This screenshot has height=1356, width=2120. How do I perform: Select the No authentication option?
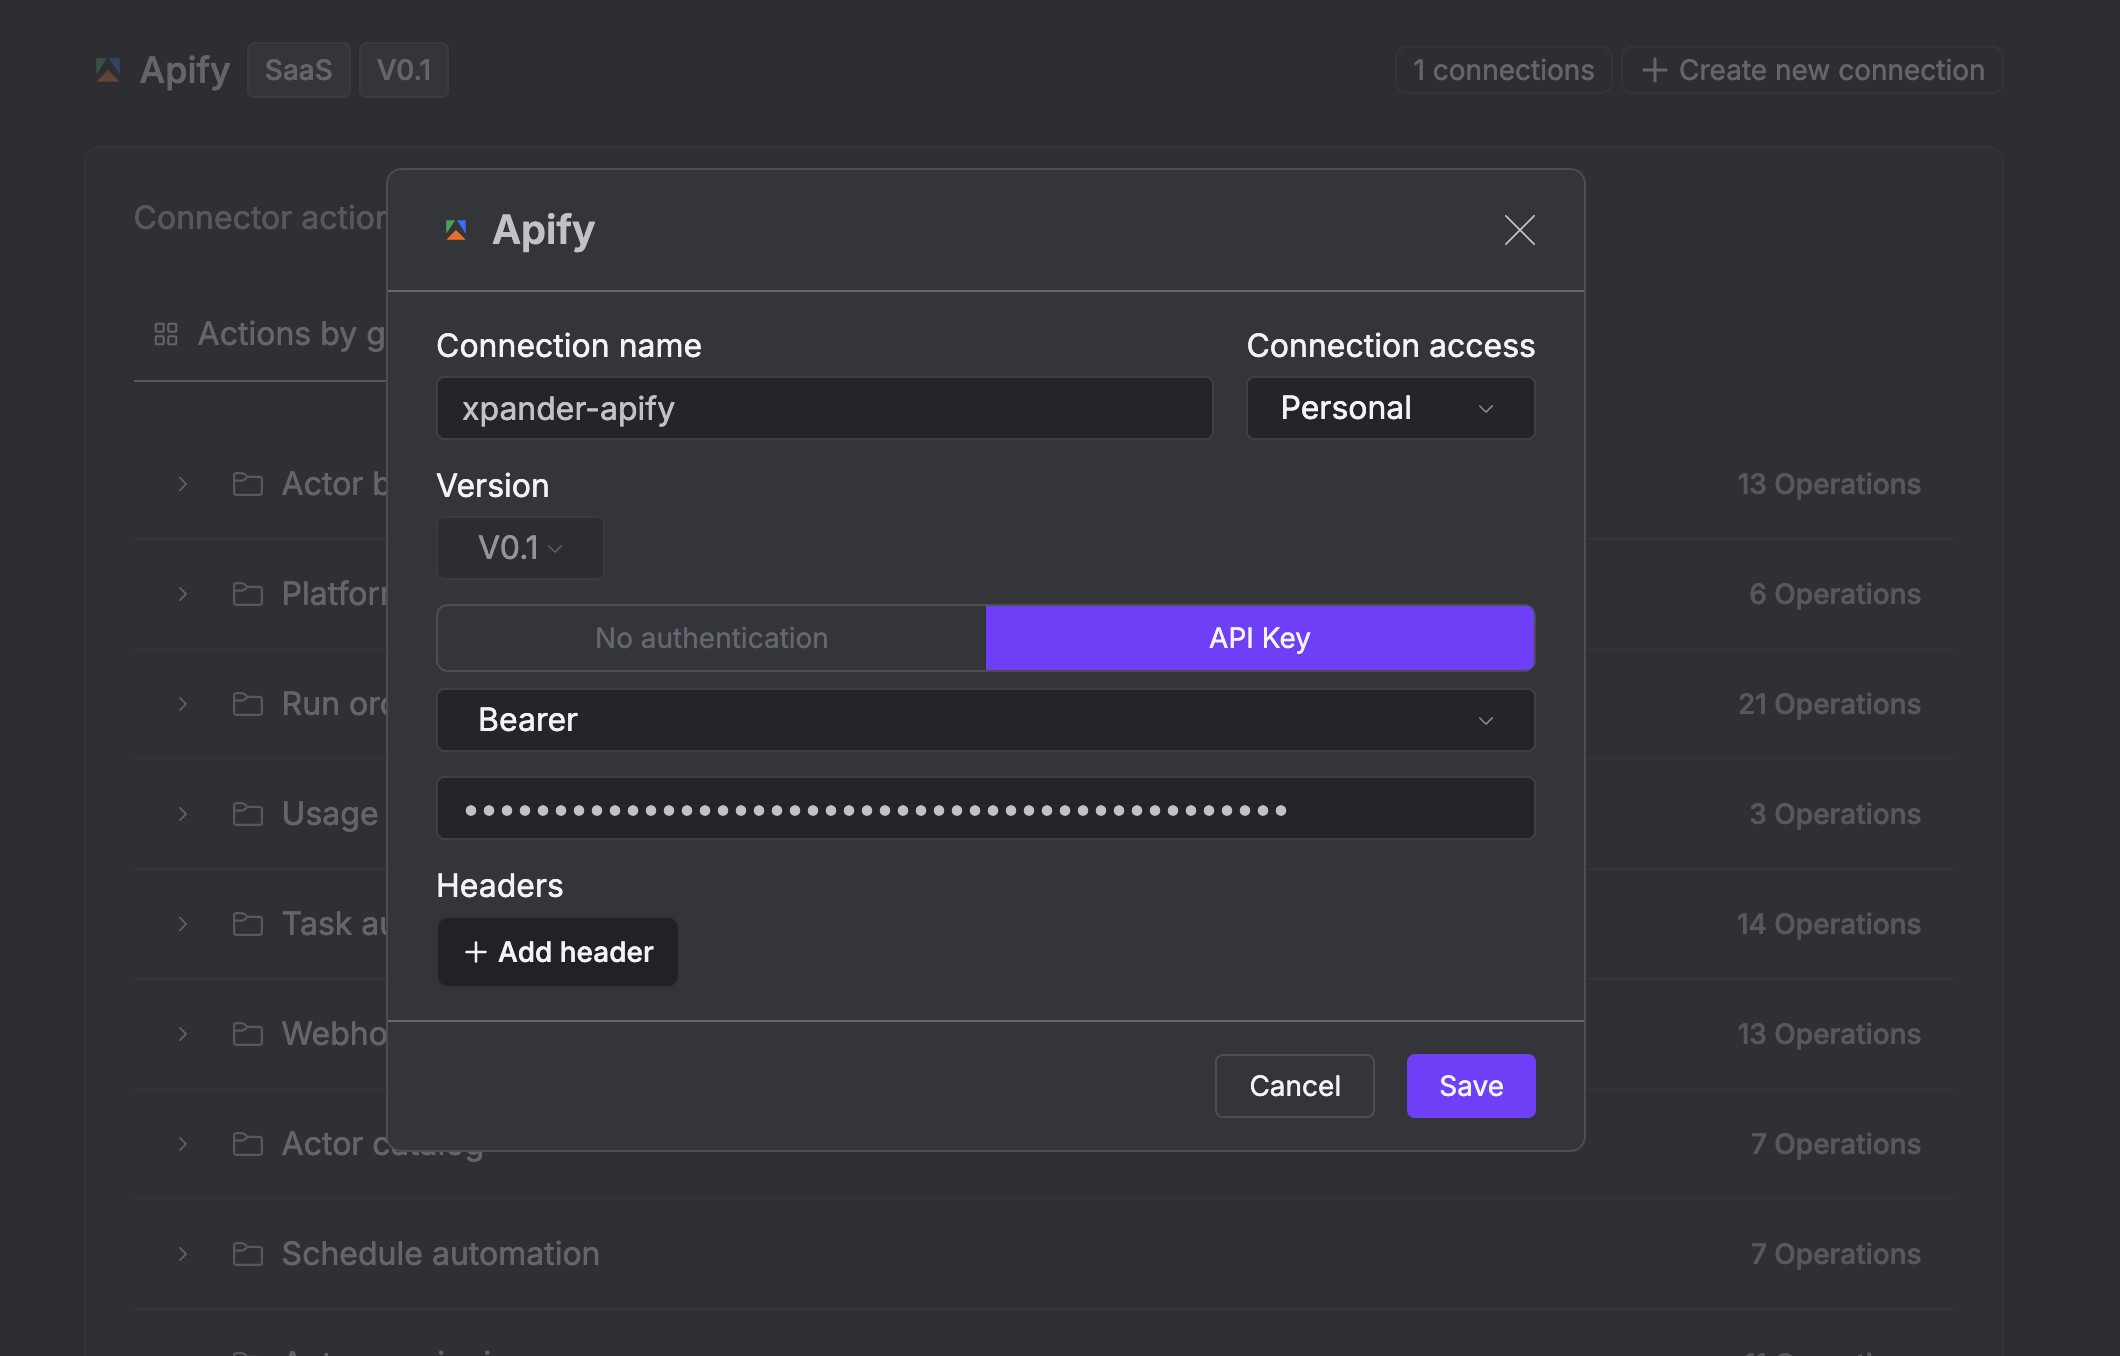[711, 638]
